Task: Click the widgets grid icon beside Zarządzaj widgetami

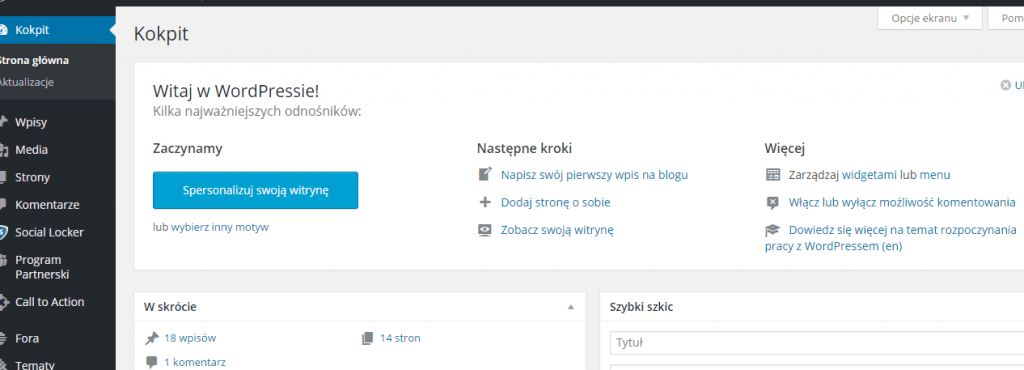Action: coord(773,175)
